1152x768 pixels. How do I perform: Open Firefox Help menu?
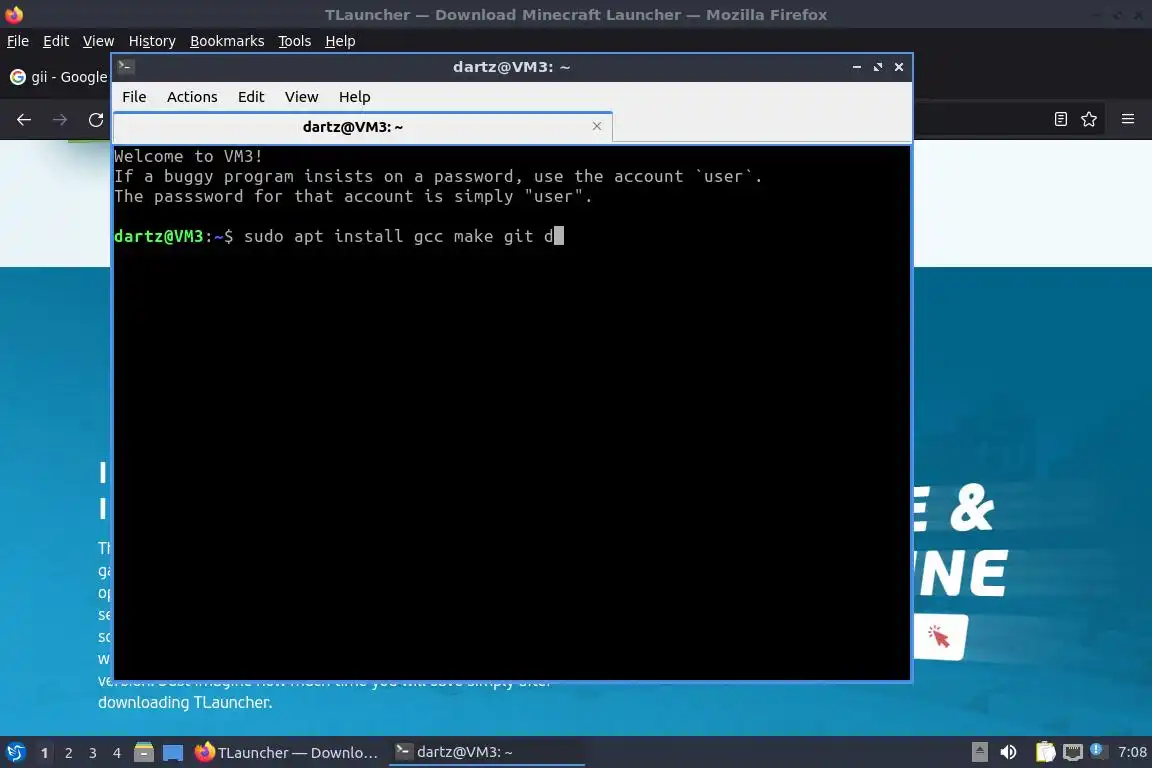pyautogui.click(x=340, y=41)
